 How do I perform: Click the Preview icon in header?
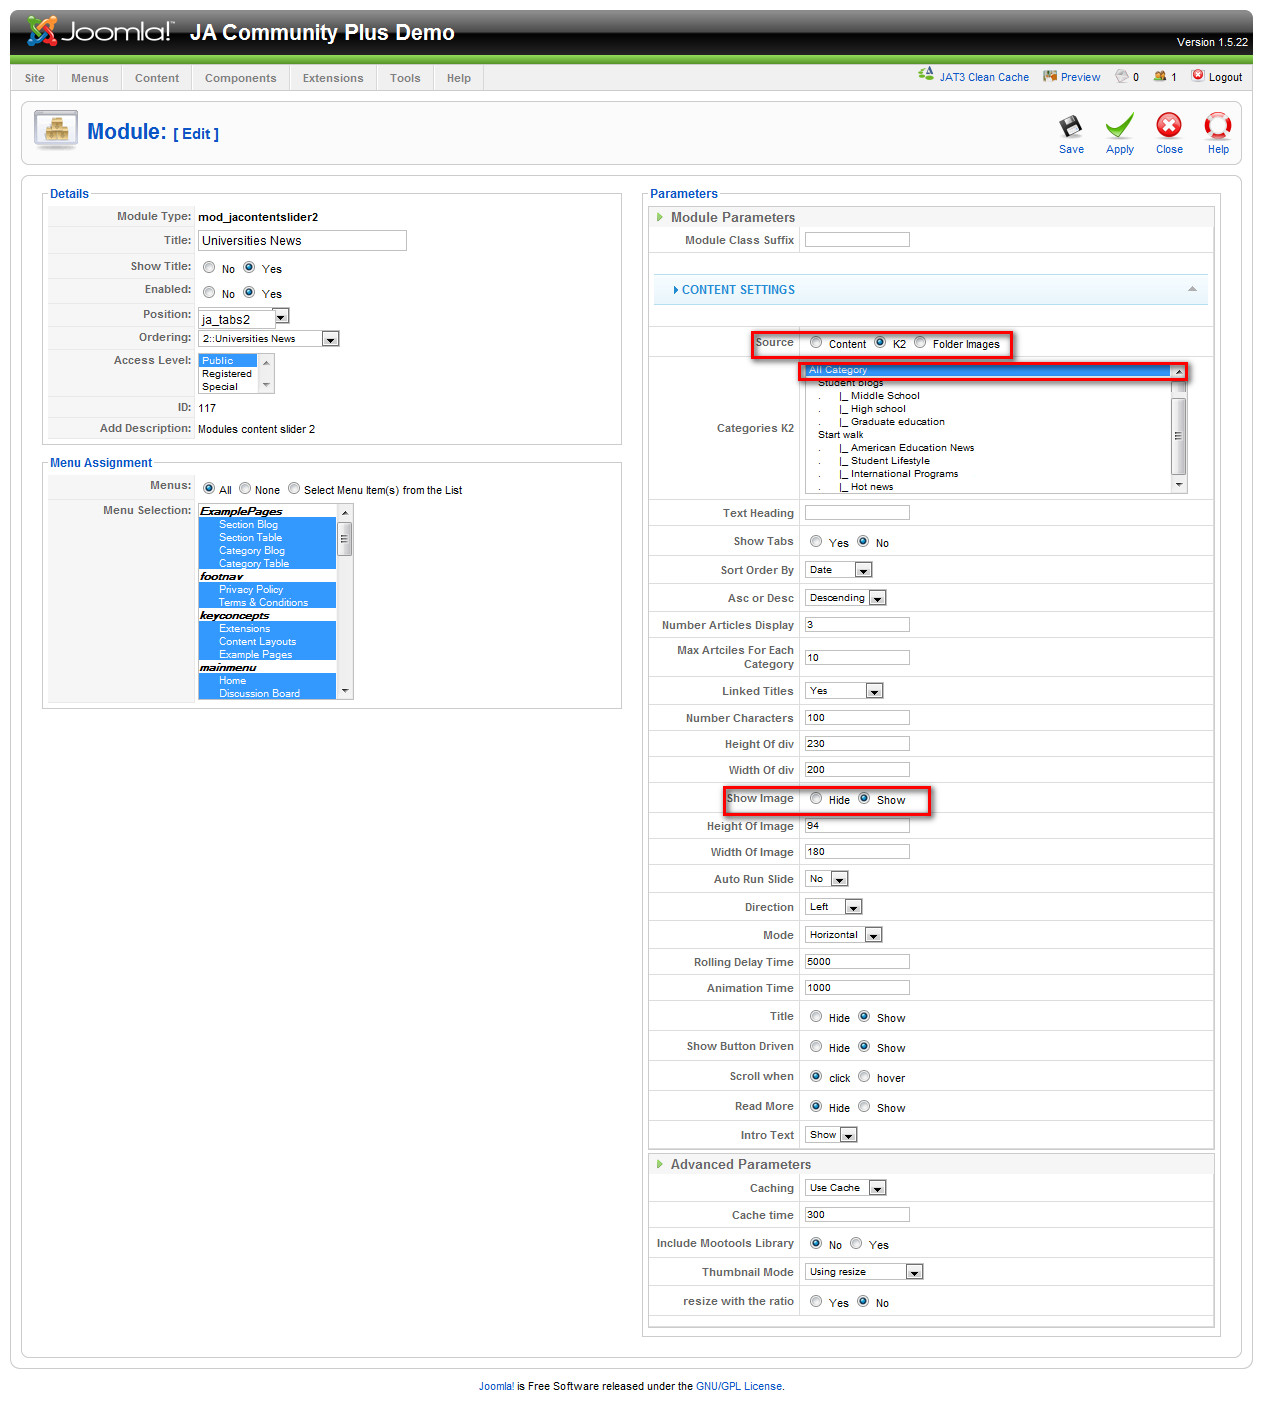[x=1049, y=76]
